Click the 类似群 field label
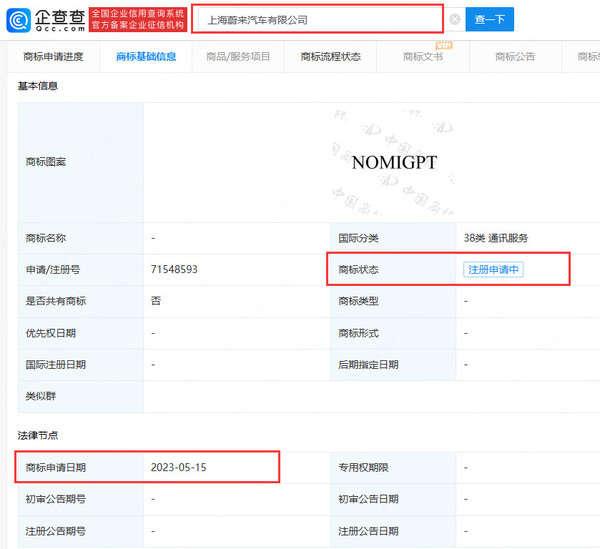Image resolution: width=600 pixels, height=549 pixels. [x=41, y=396]
